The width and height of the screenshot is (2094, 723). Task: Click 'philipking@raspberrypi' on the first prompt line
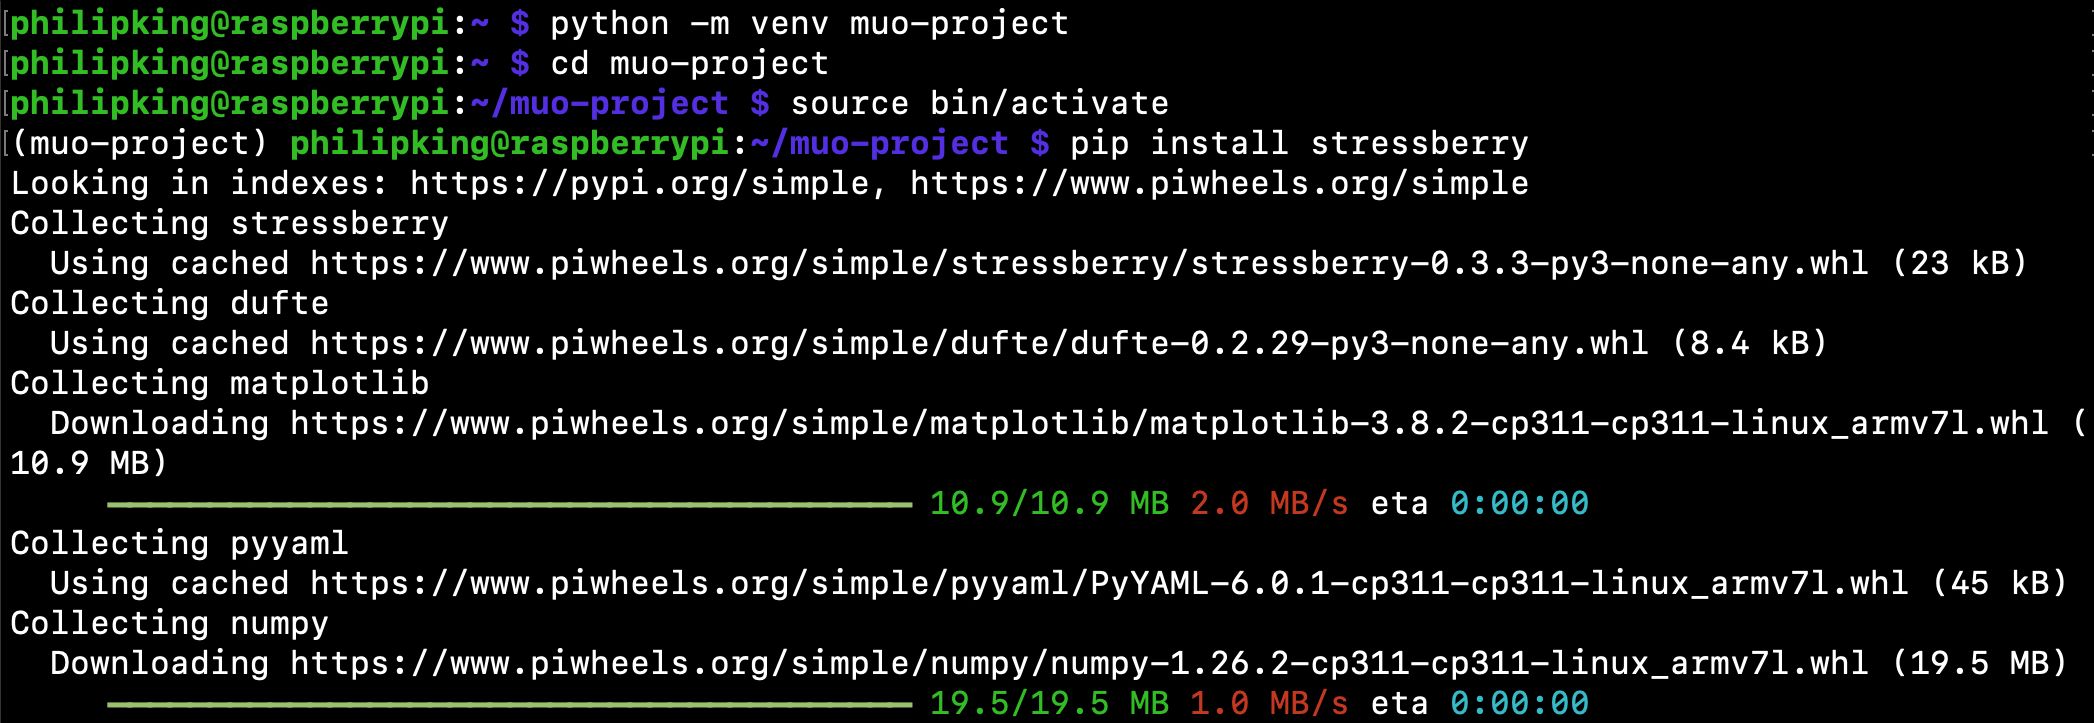229,24
